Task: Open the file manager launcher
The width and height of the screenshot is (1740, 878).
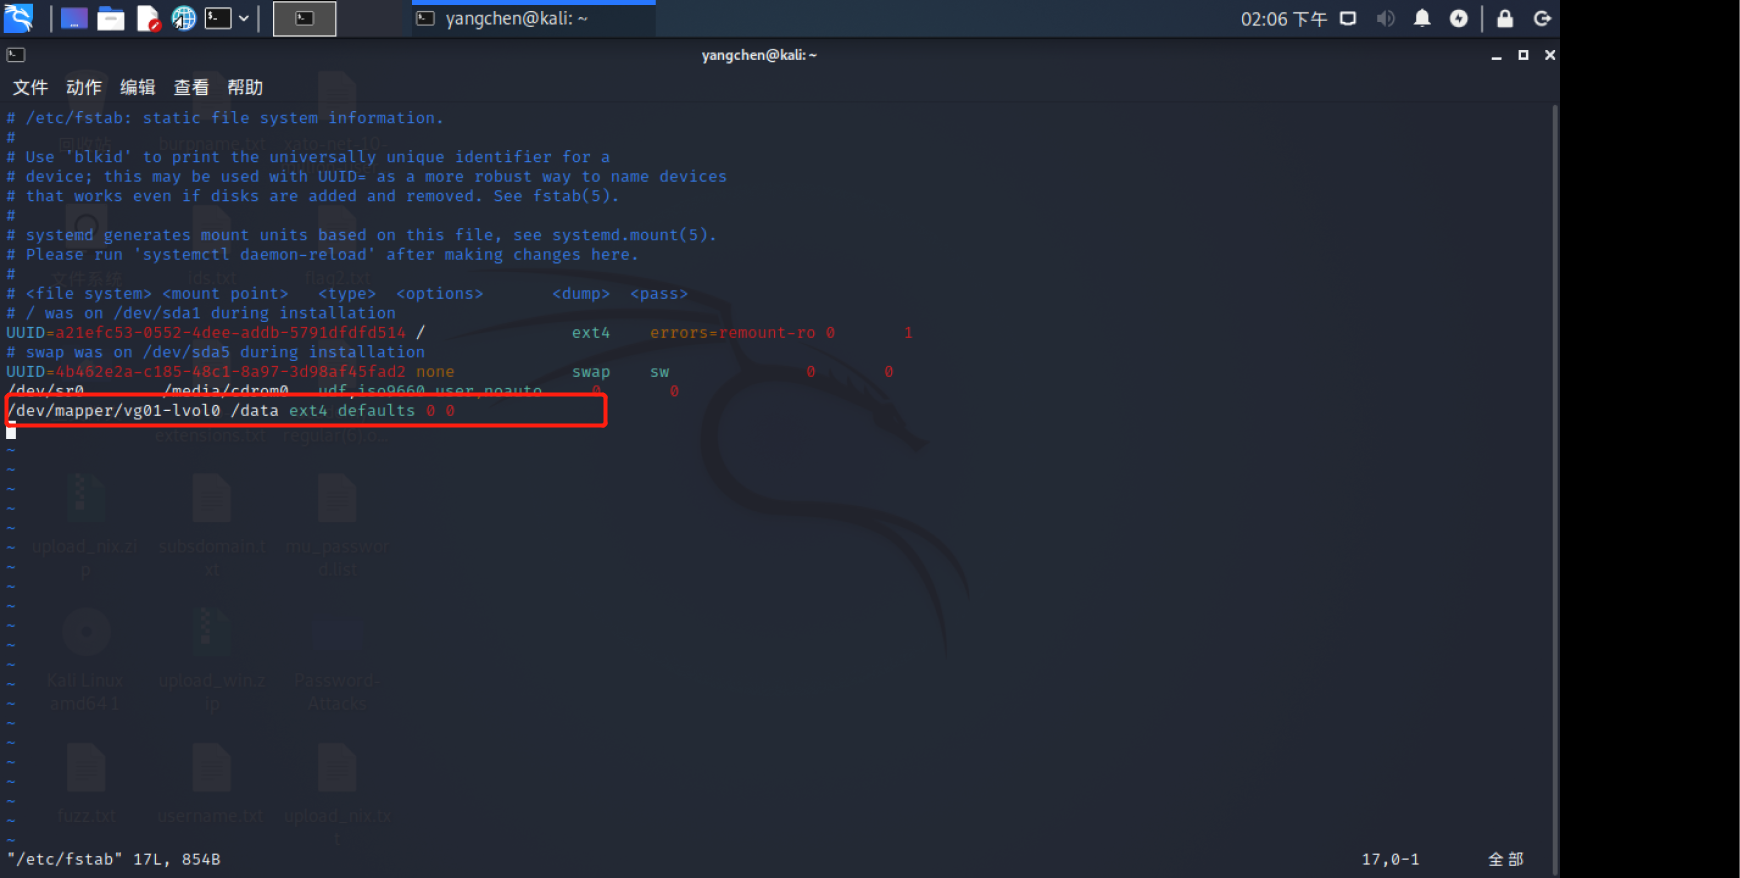Action: [x=111, y=18]
